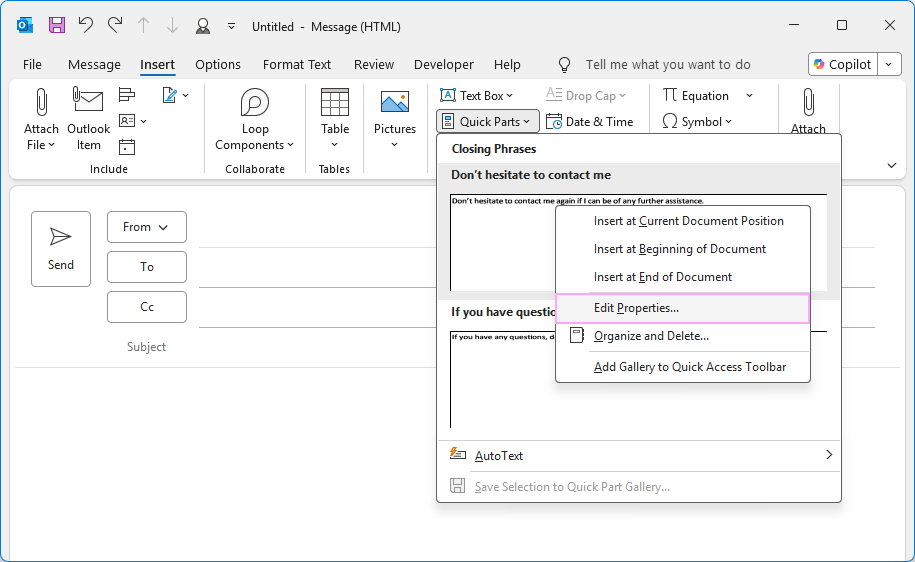
Task: Launch Copilot button
Action: tap(843, 64)
